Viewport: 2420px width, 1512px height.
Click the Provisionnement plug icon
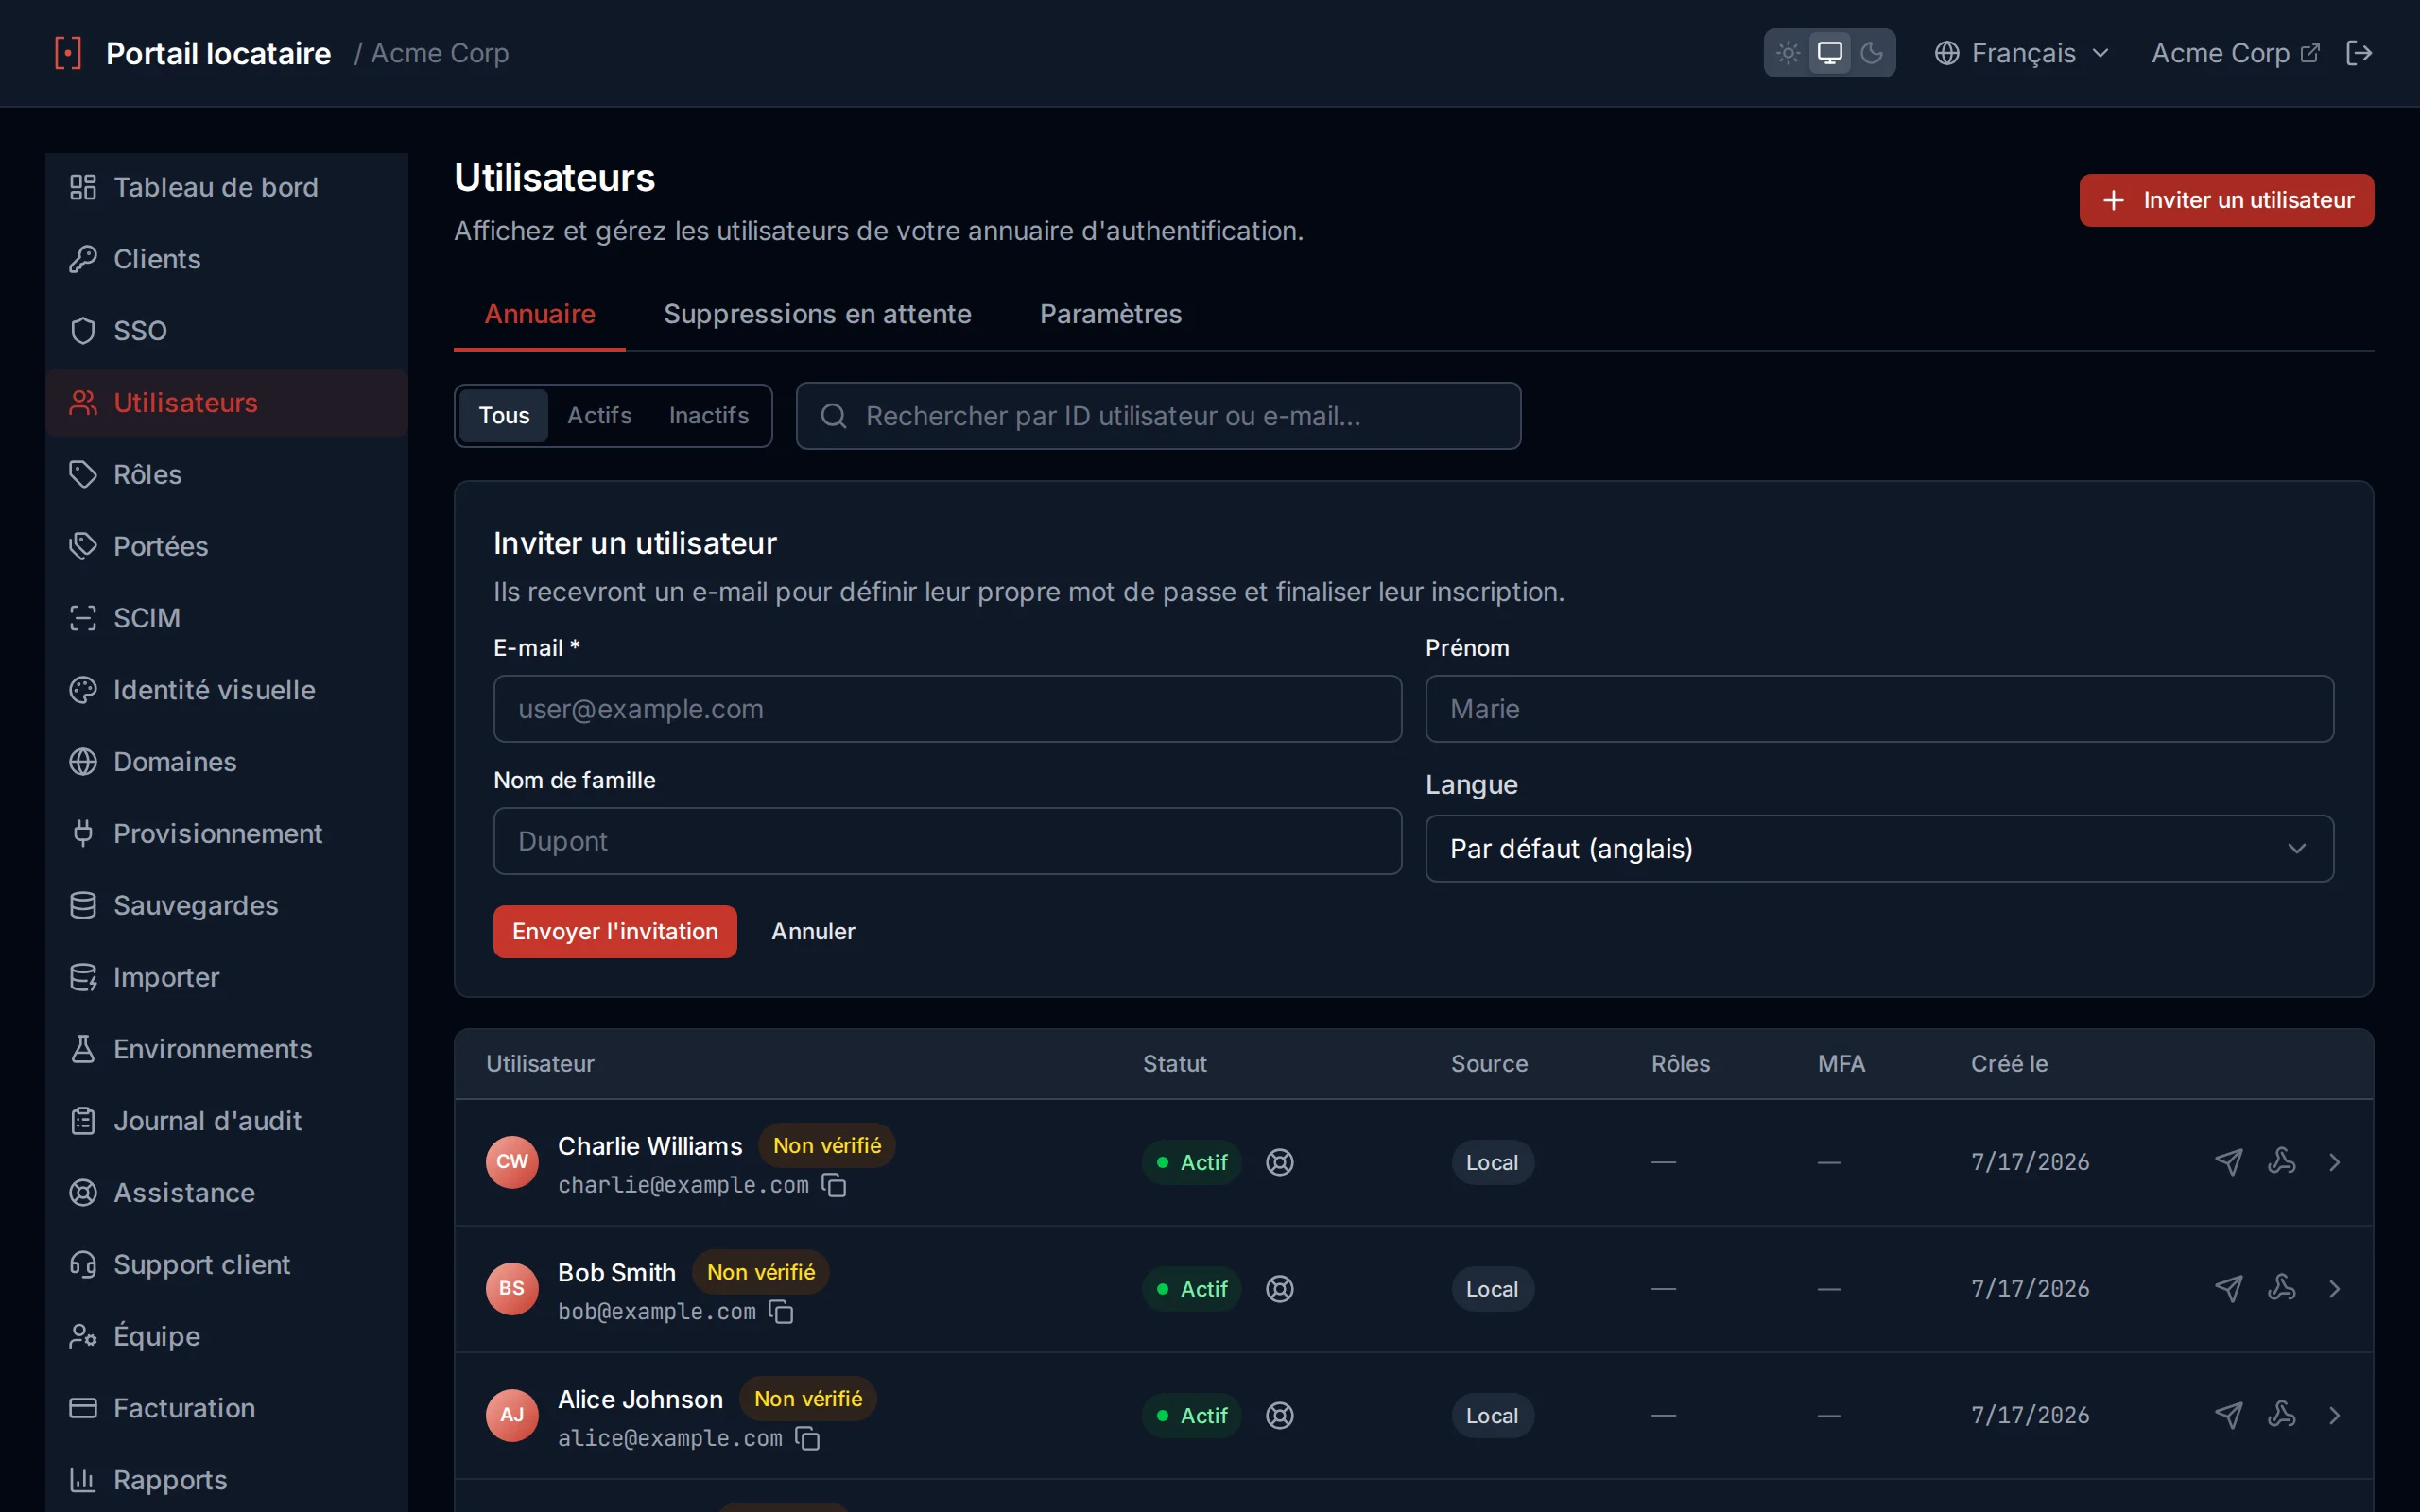click(x=83, y=833)
